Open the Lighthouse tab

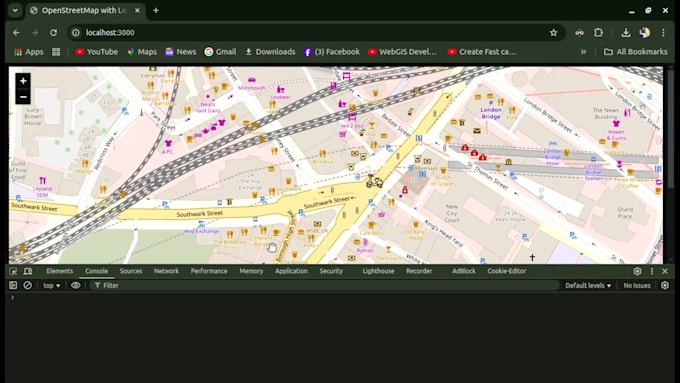tap(378, 271)
